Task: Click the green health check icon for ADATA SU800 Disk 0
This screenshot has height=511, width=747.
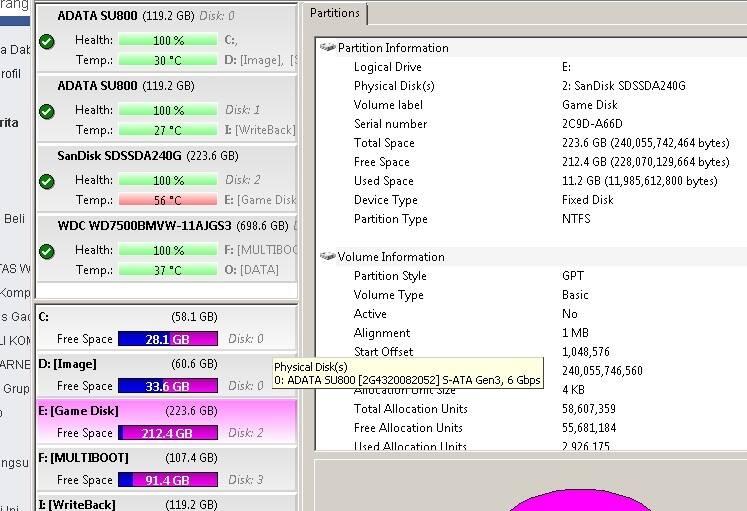Action: tap(47, 42)
